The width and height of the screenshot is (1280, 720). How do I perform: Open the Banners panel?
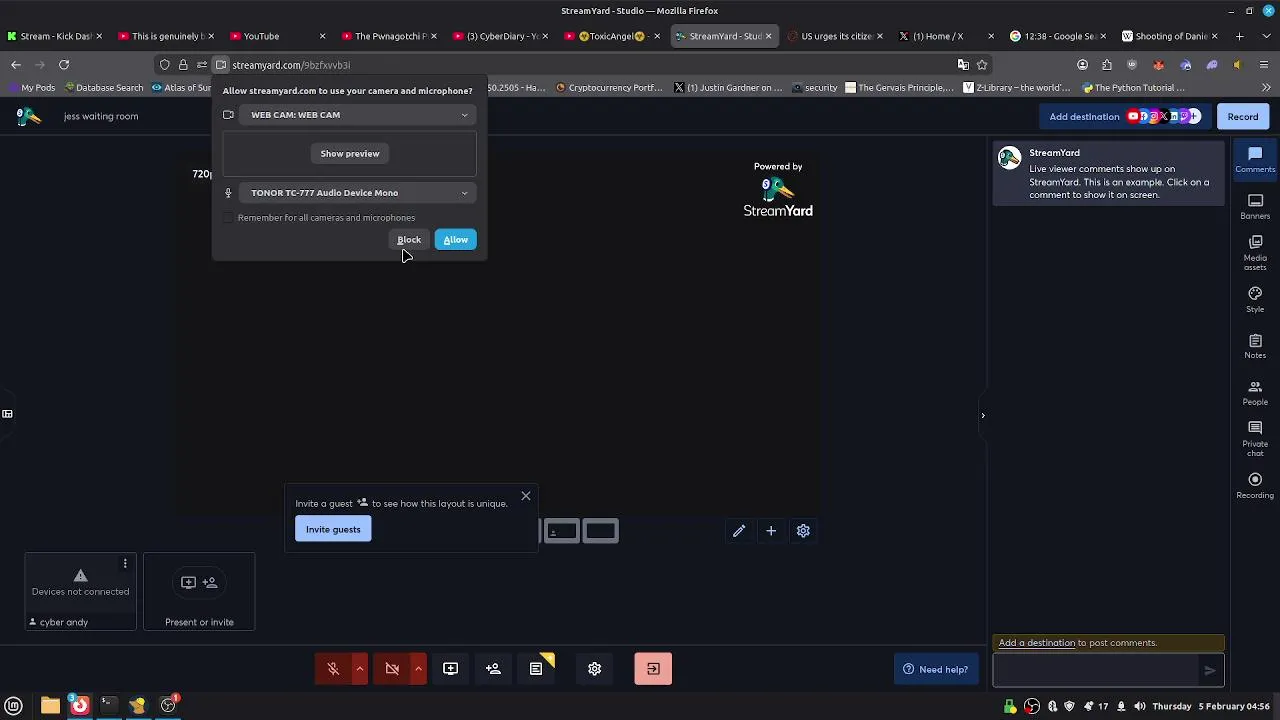click(x=1255, y=206)
